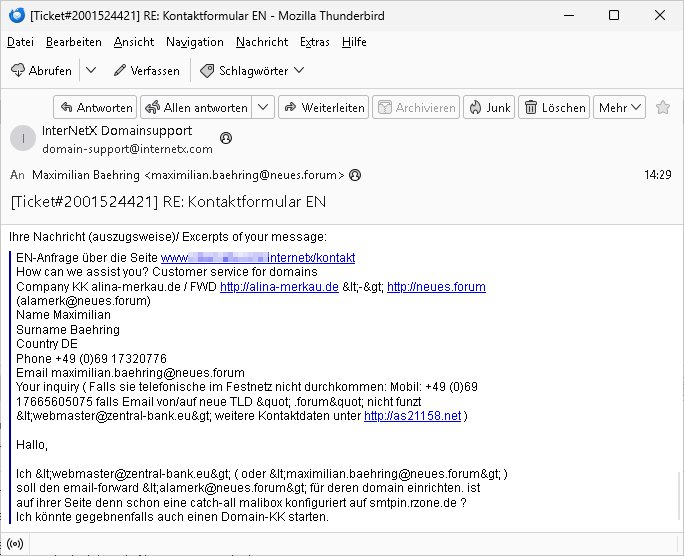
Task: Expand the Schlagwörter tags dropdown
Action: pyautogui.click(x=252, y=71)
